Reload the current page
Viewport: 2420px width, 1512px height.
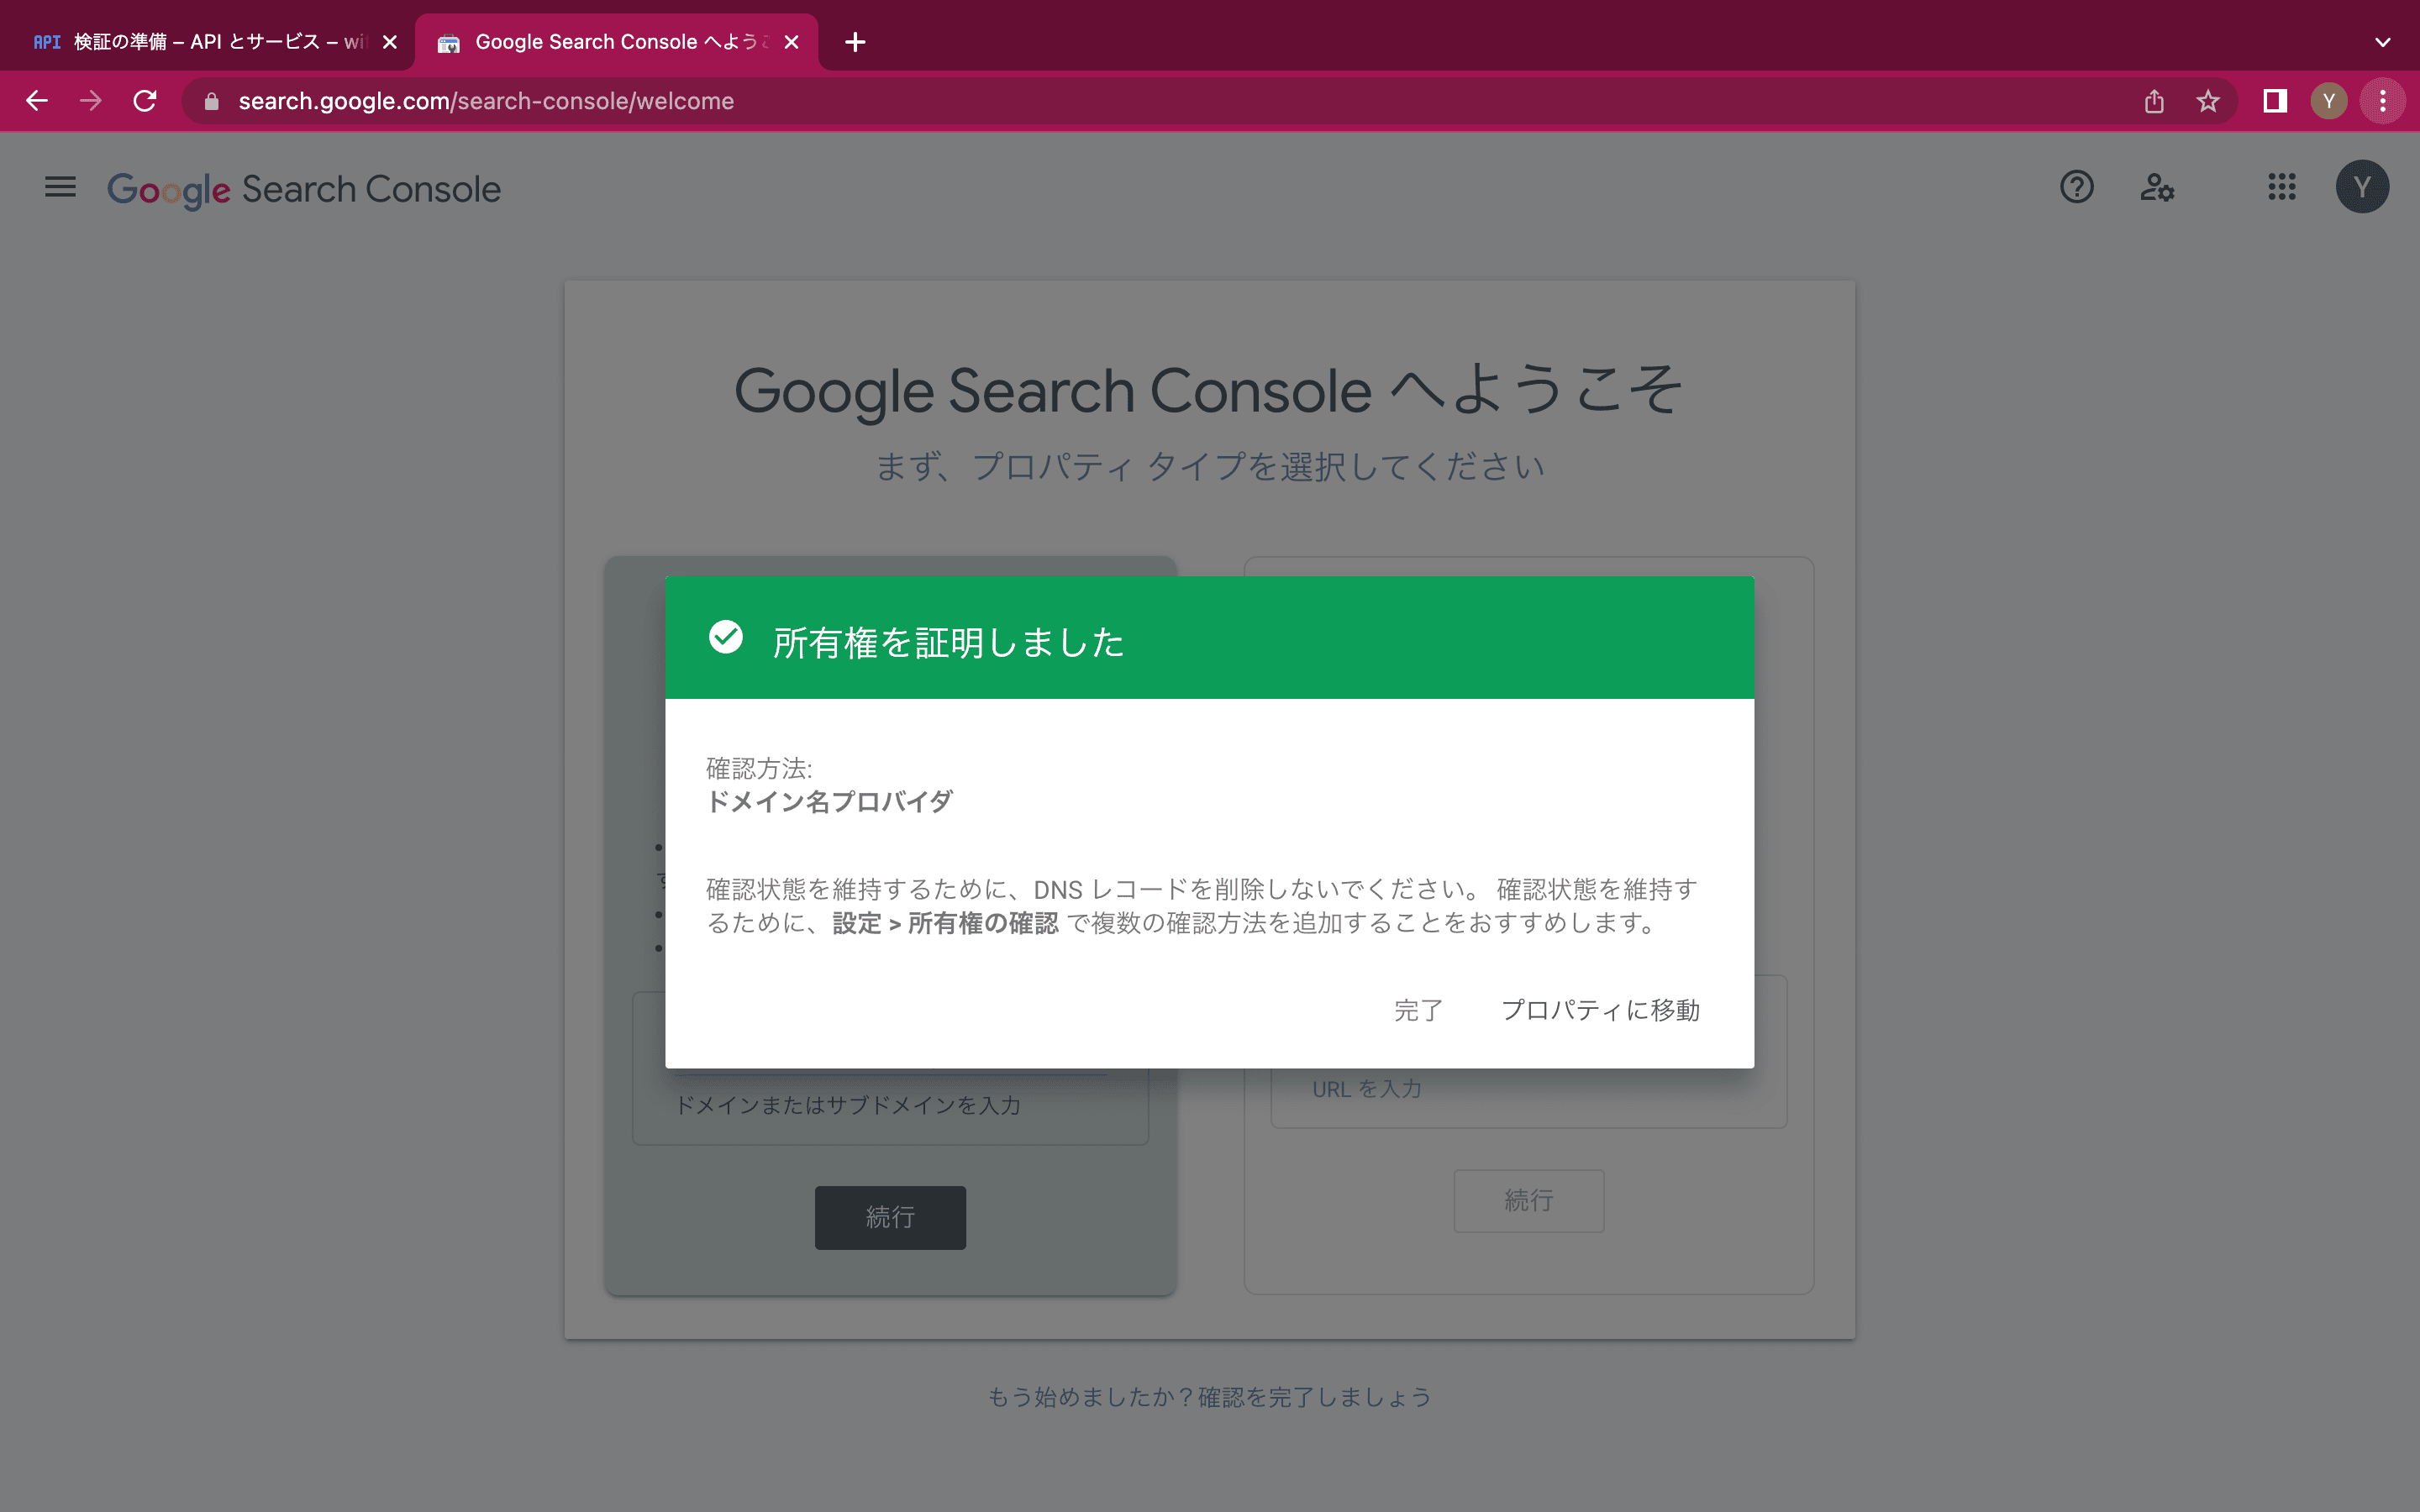click(x=145, y=101)
